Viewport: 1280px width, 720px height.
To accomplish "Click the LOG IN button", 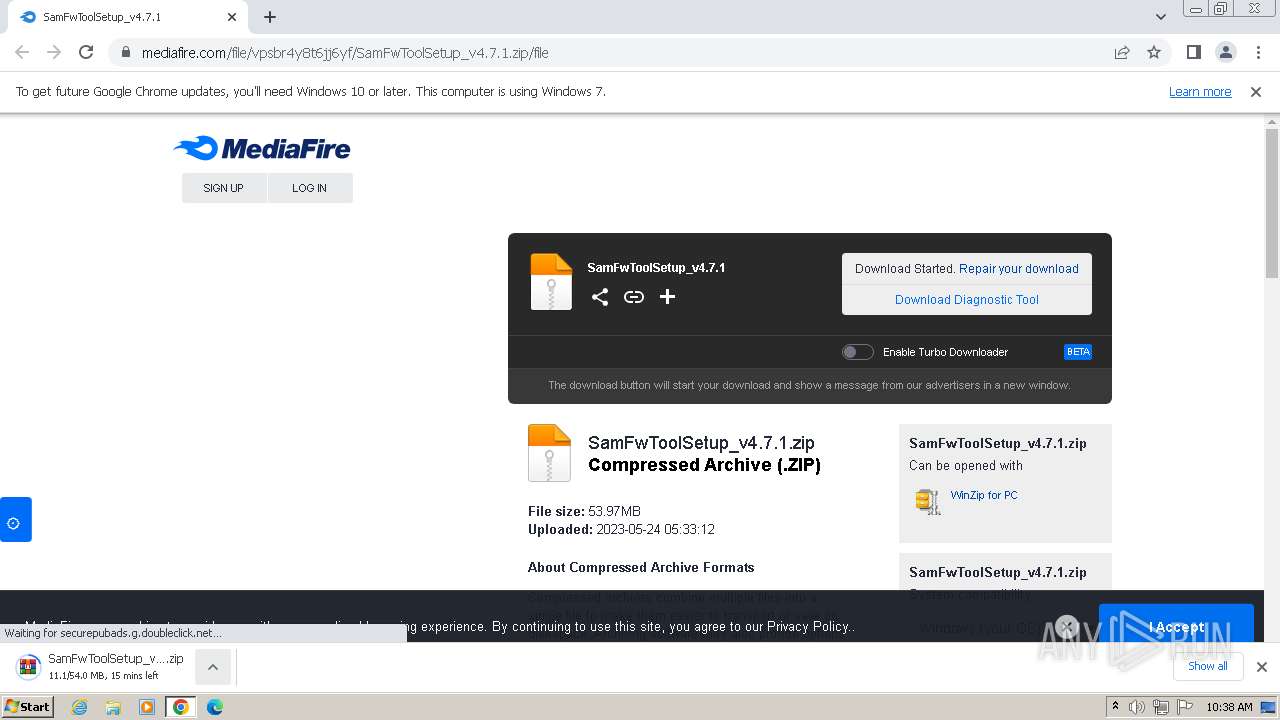I will pyautogui.click(x=310, y=188).
